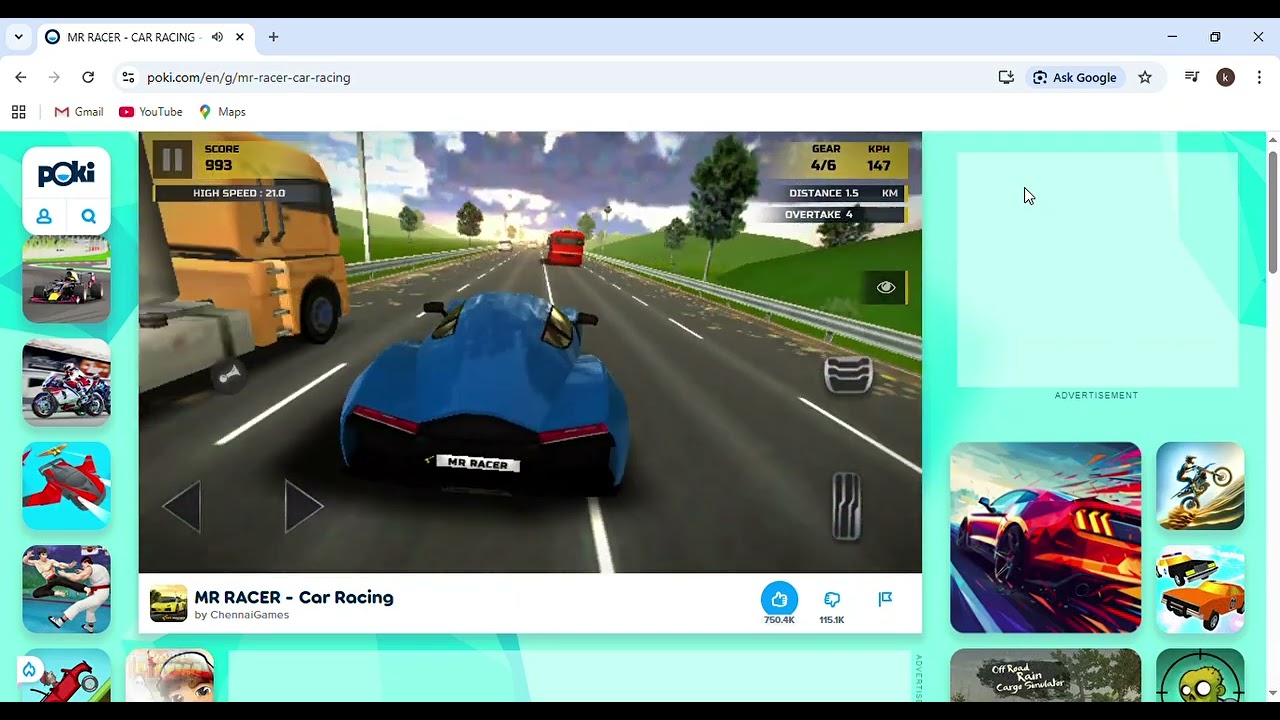This screenshot has height=720, width=1280.
Task: Click the page vertical scrollbar
Action: (x=1272, y=210)
